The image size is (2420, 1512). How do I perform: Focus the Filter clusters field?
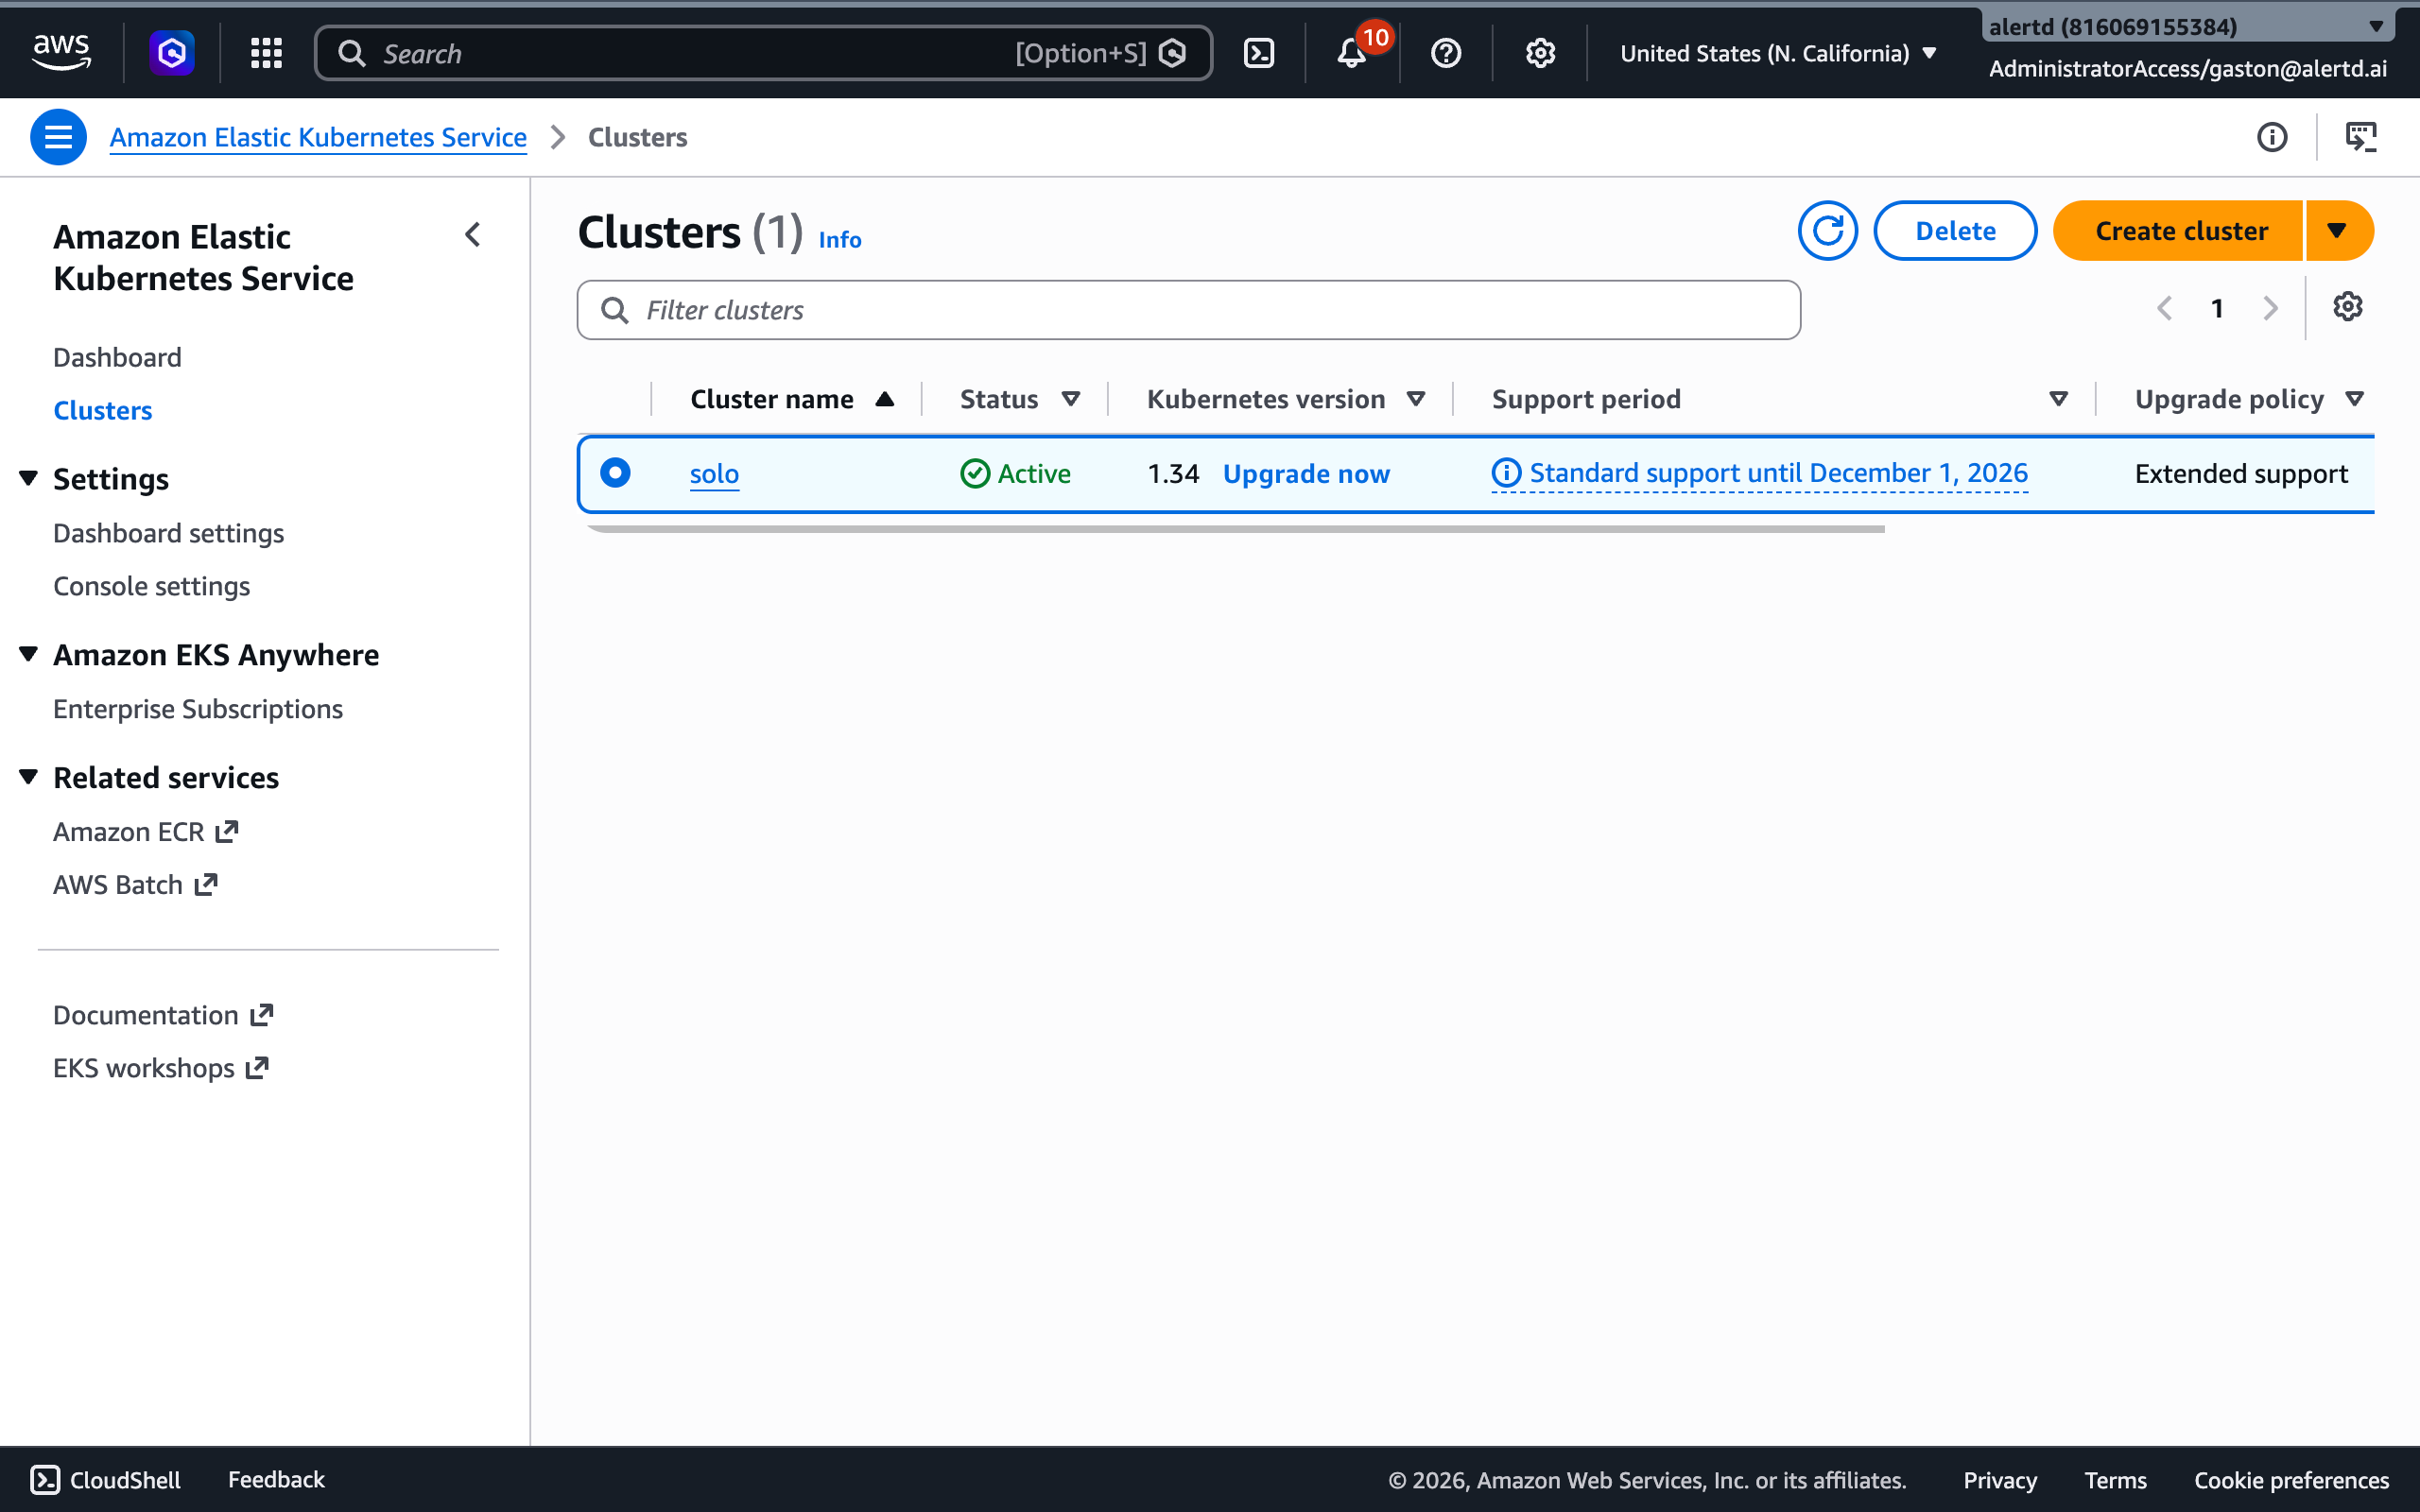(1188, 310)
